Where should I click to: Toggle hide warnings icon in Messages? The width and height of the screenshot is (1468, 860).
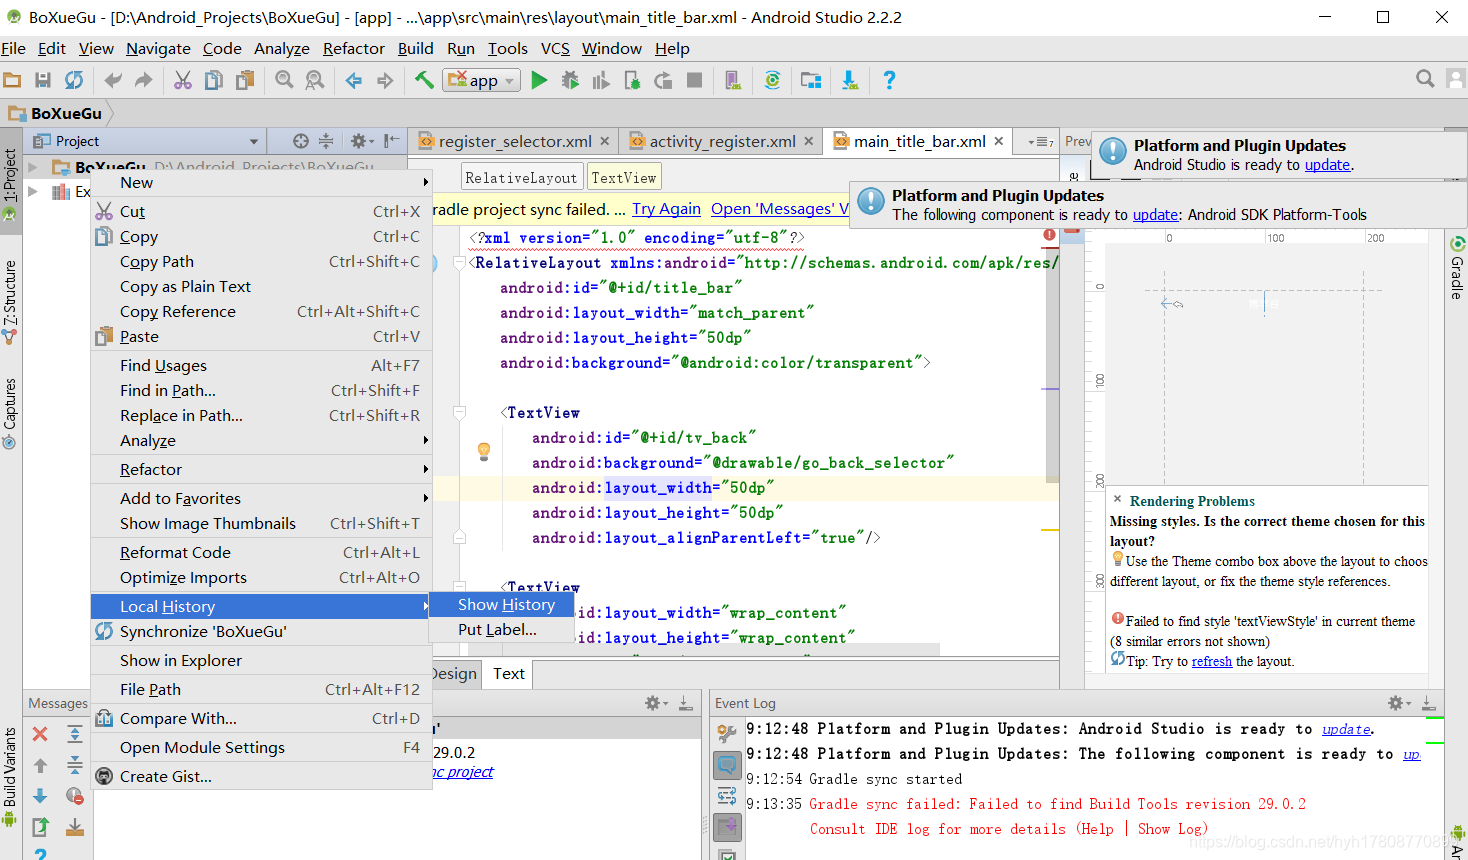point(75,796)
